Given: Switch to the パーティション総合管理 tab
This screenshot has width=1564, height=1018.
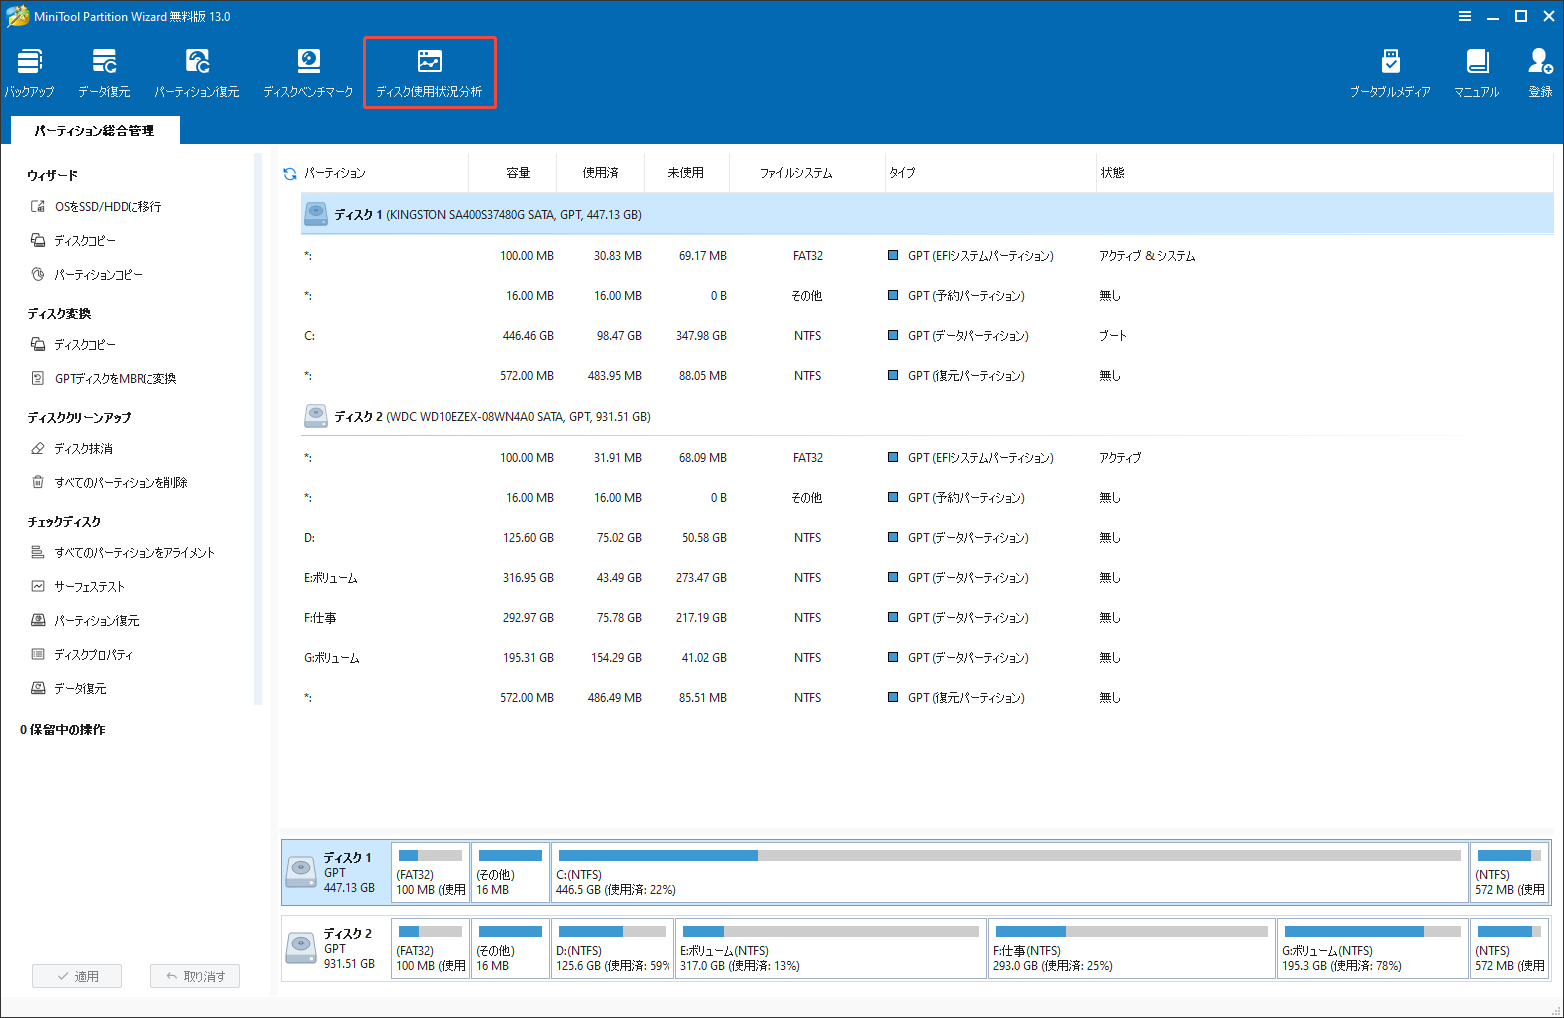Looking at the screenshot, I should 95,130.
